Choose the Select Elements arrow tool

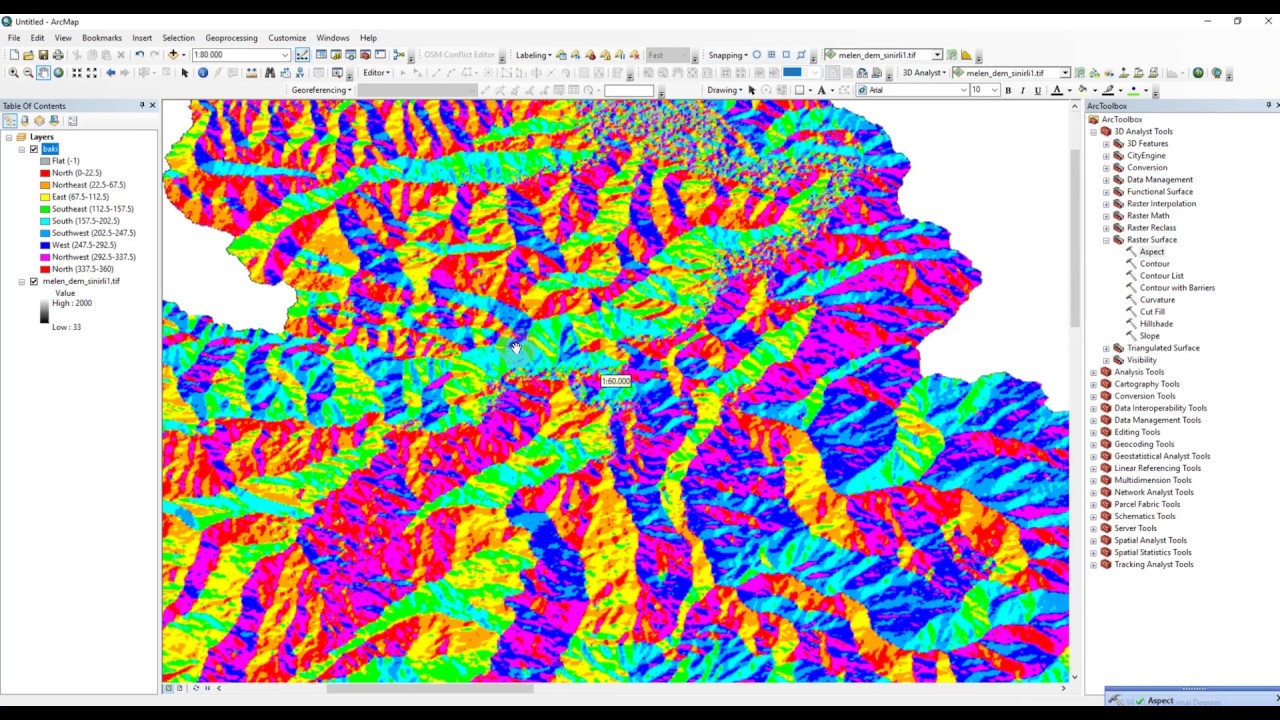184,73
